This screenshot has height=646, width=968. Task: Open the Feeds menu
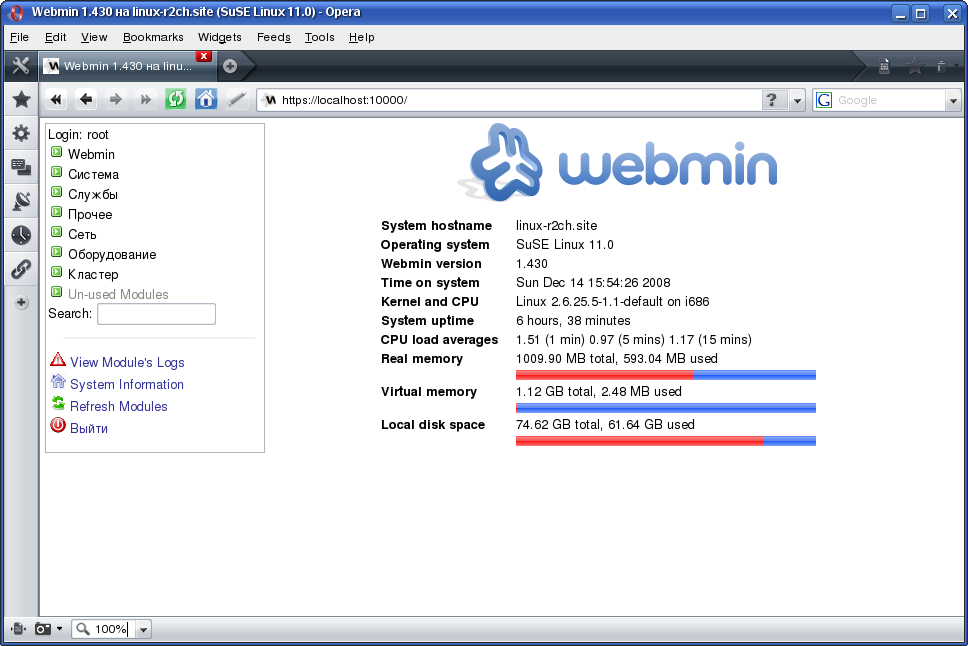tap(273, 37)
